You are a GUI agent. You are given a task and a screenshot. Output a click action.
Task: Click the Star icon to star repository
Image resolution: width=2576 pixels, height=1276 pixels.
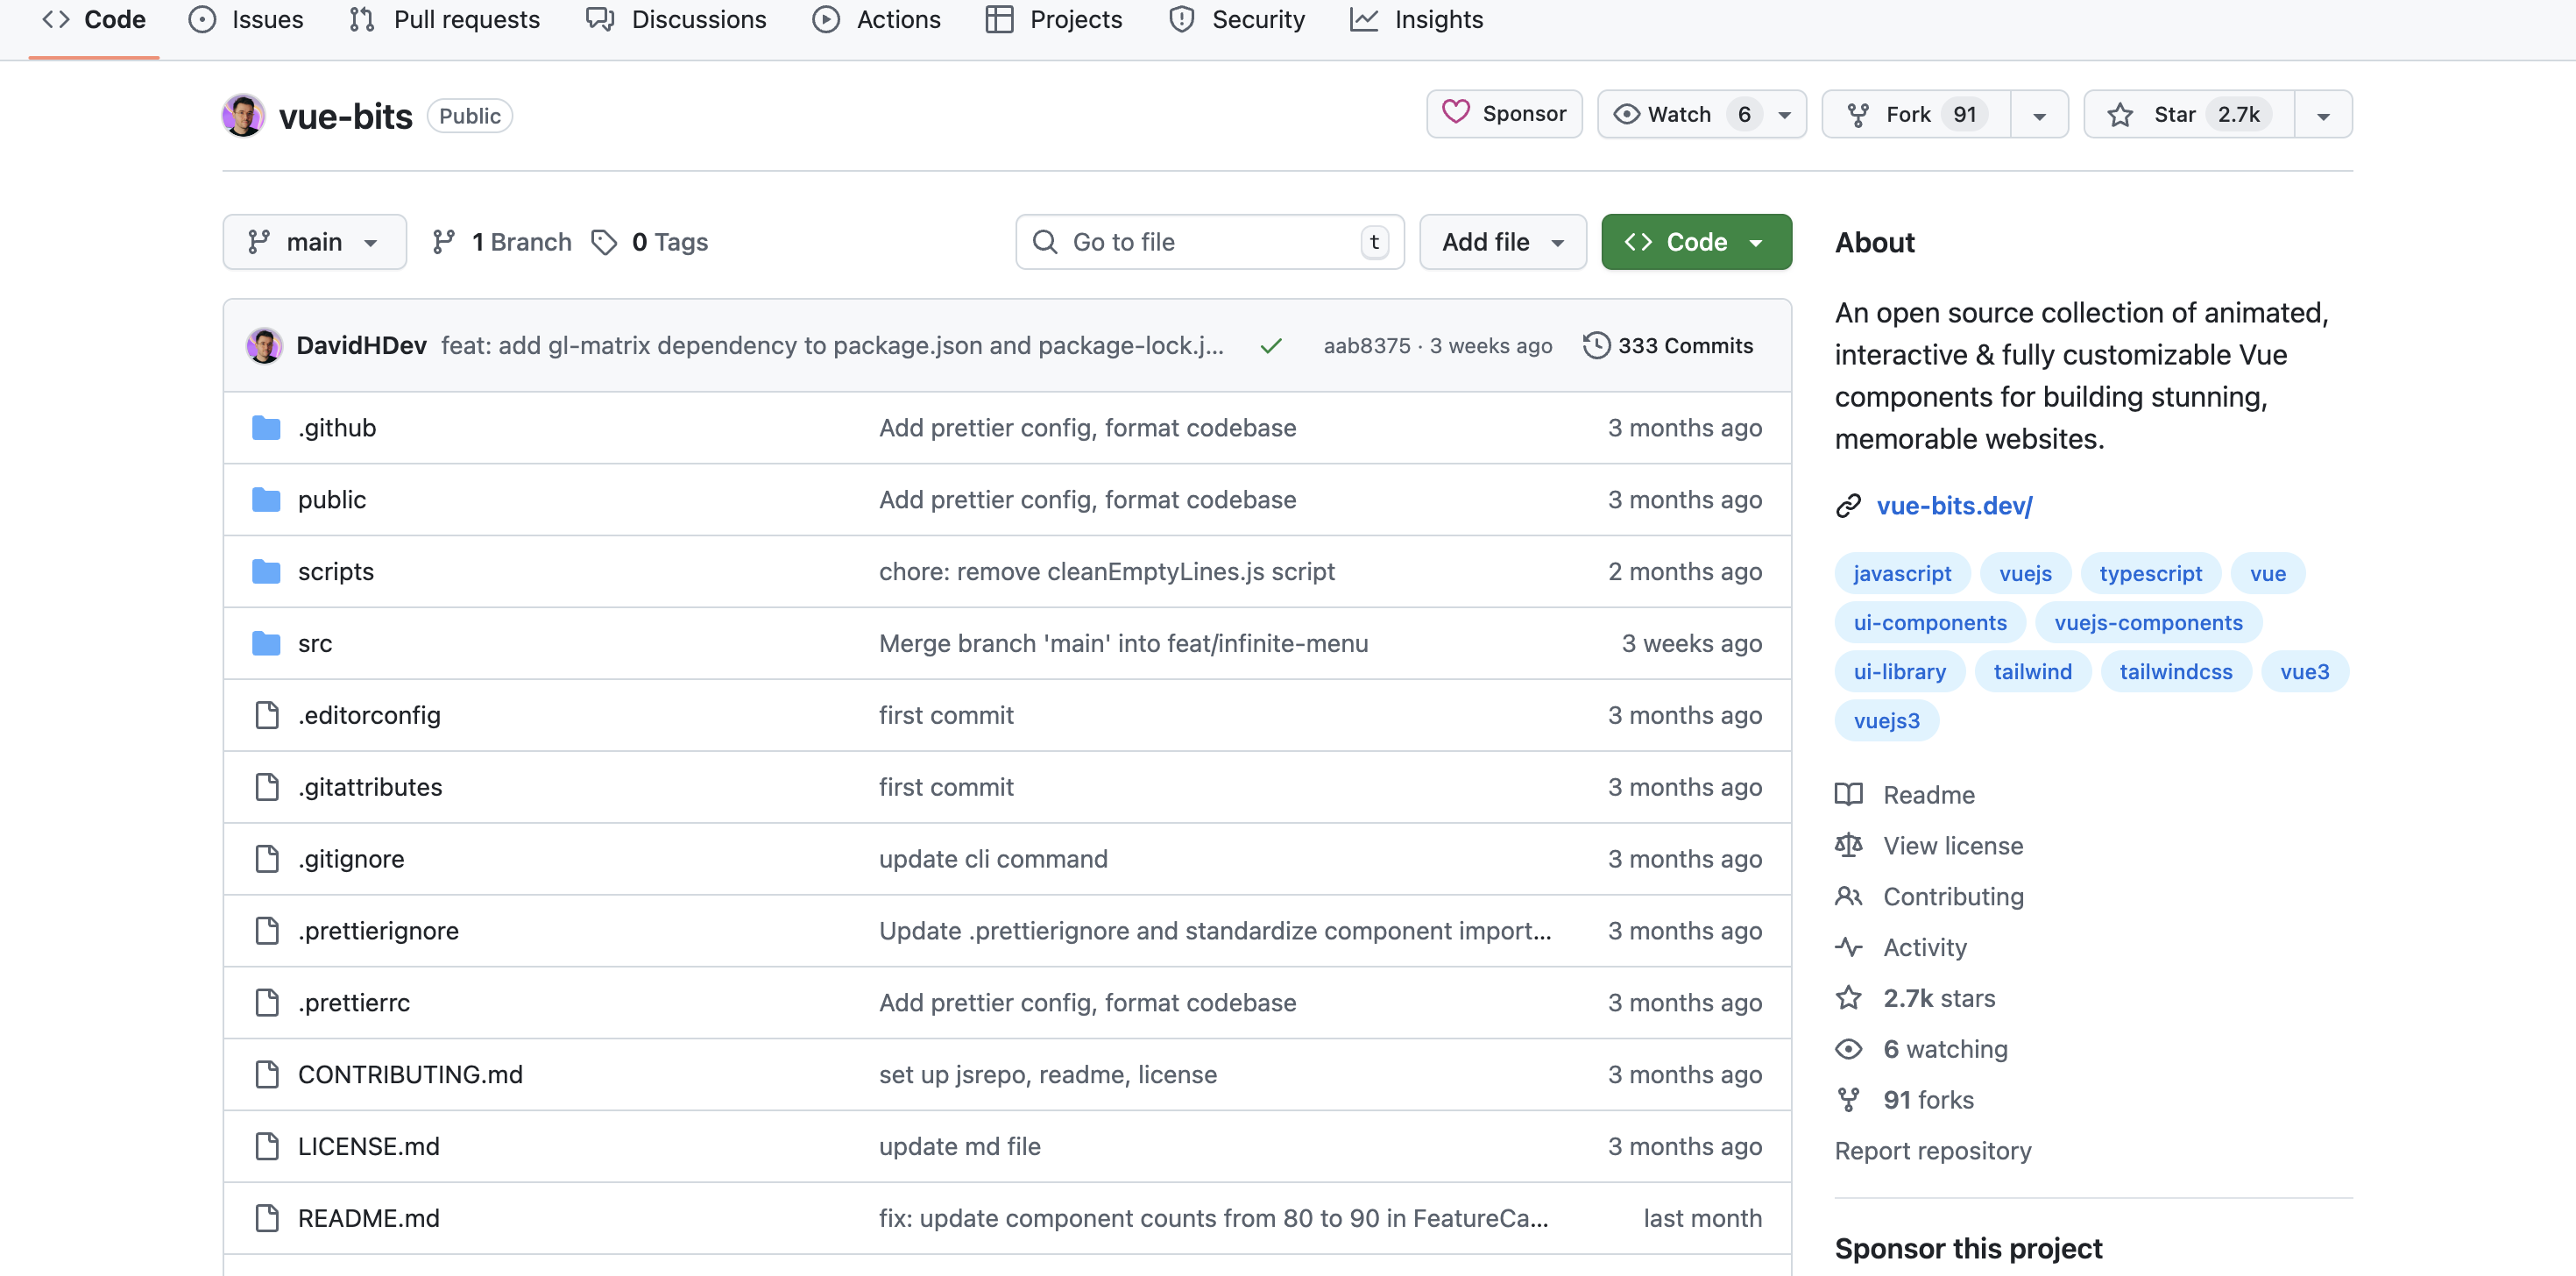pyautogui.click(x=2119, y=115)
